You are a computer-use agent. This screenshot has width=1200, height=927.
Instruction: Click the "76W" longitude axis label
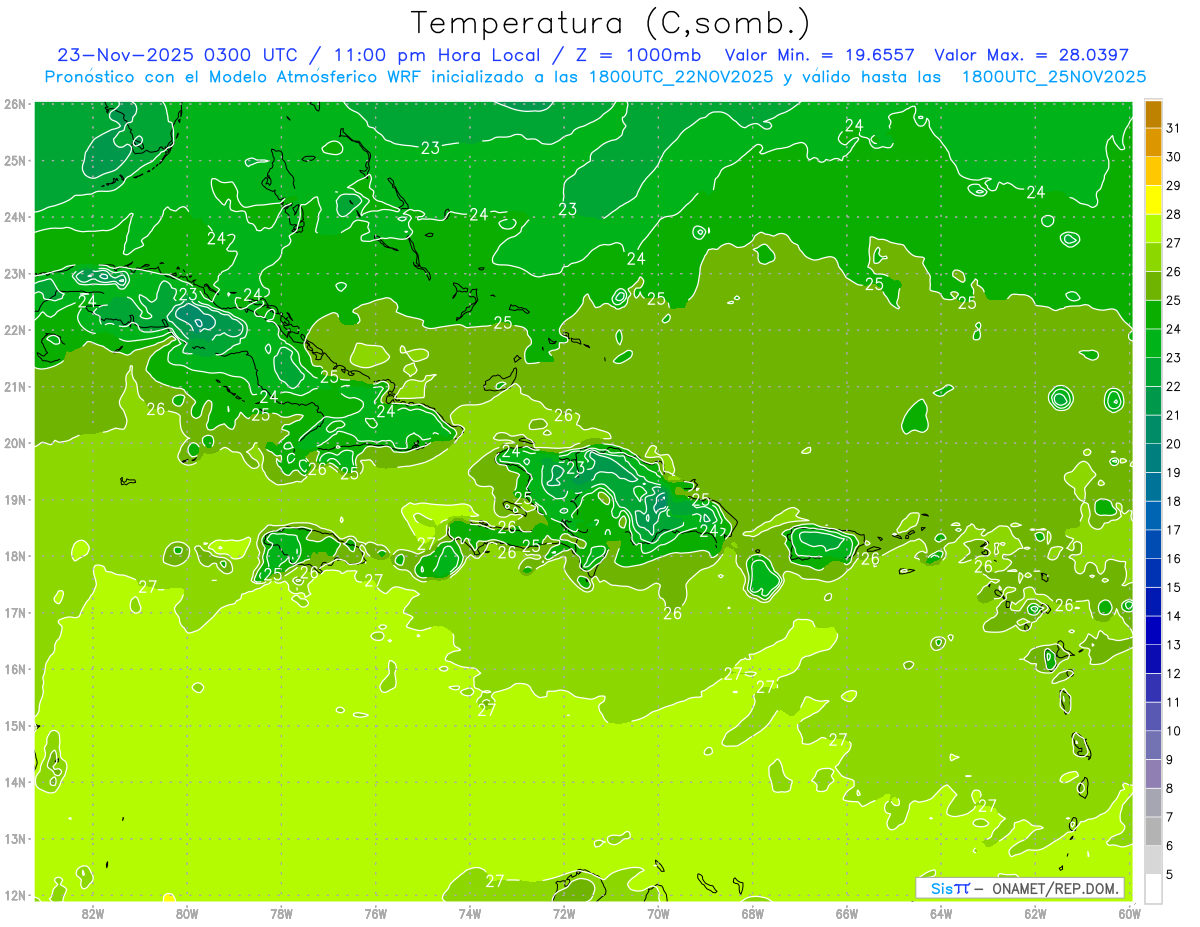pos(376,913)
